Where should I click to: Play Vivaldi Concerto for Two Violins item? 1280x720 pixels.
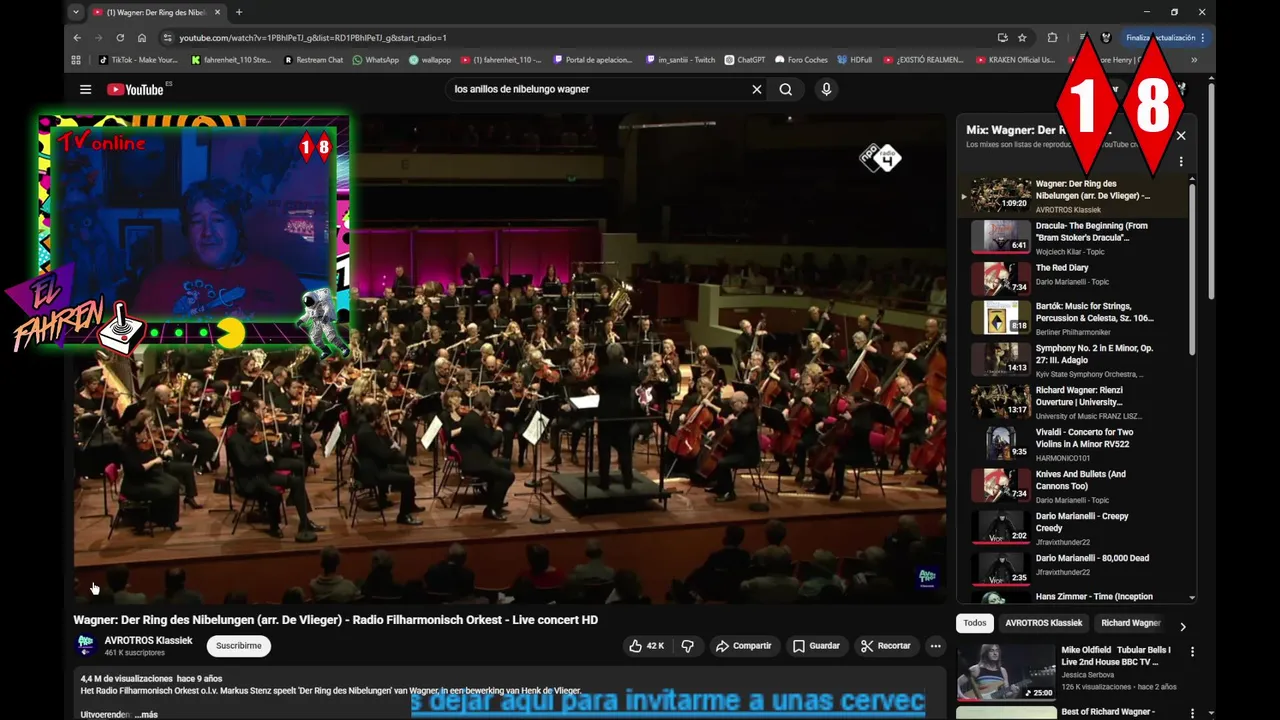tap(1074, 445)
